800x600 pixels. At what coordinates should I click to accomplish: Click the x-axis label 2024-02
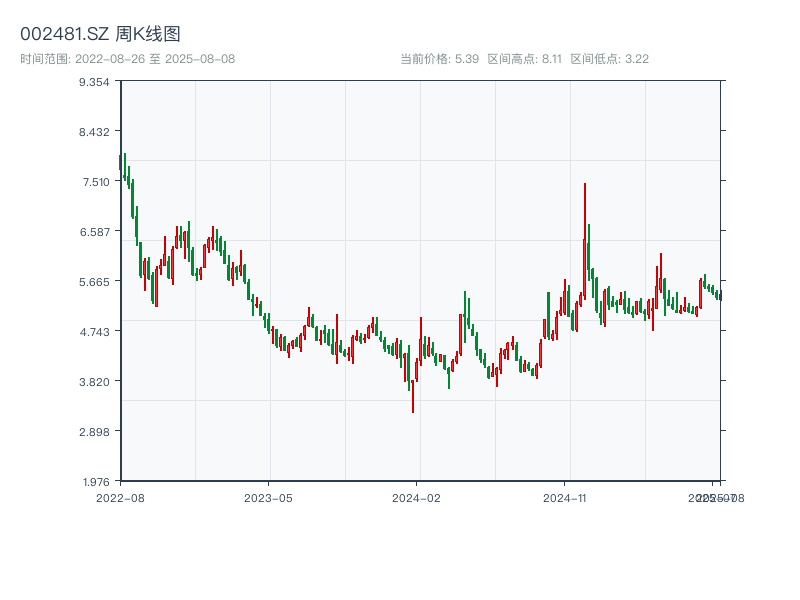(416, 498)
